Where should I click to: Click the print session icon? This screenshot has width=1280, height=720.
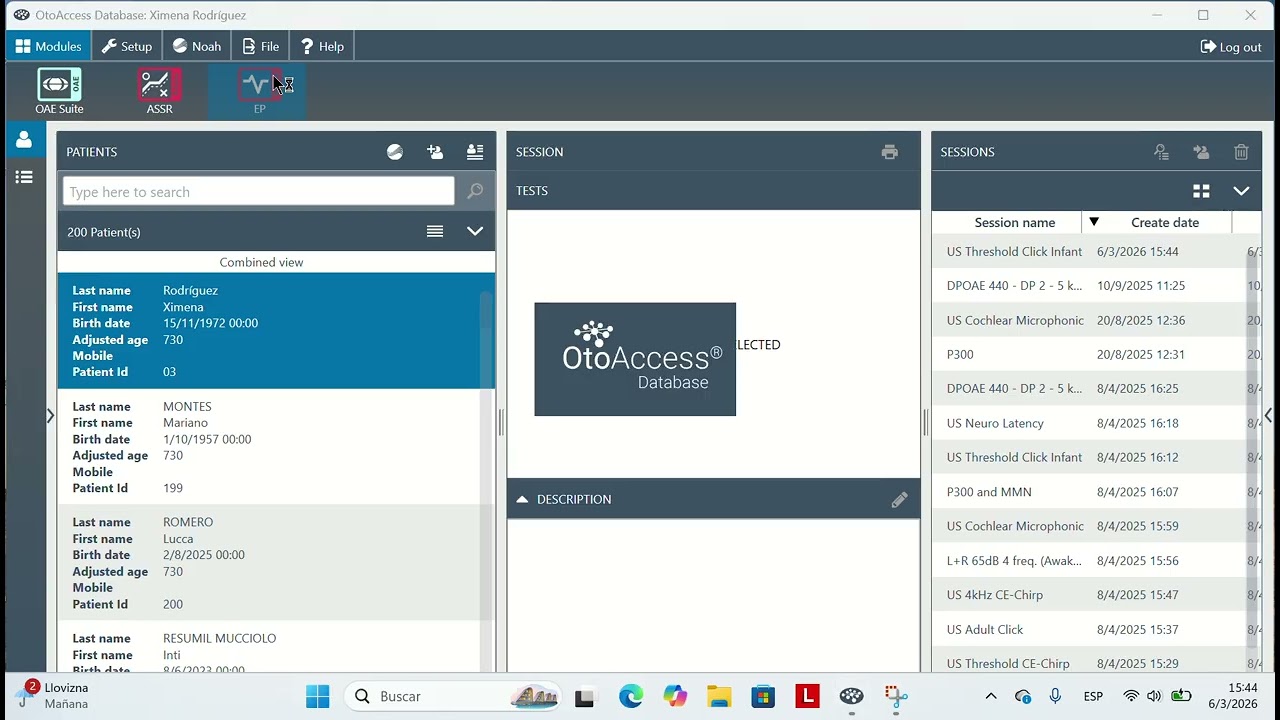coord(889,152)
